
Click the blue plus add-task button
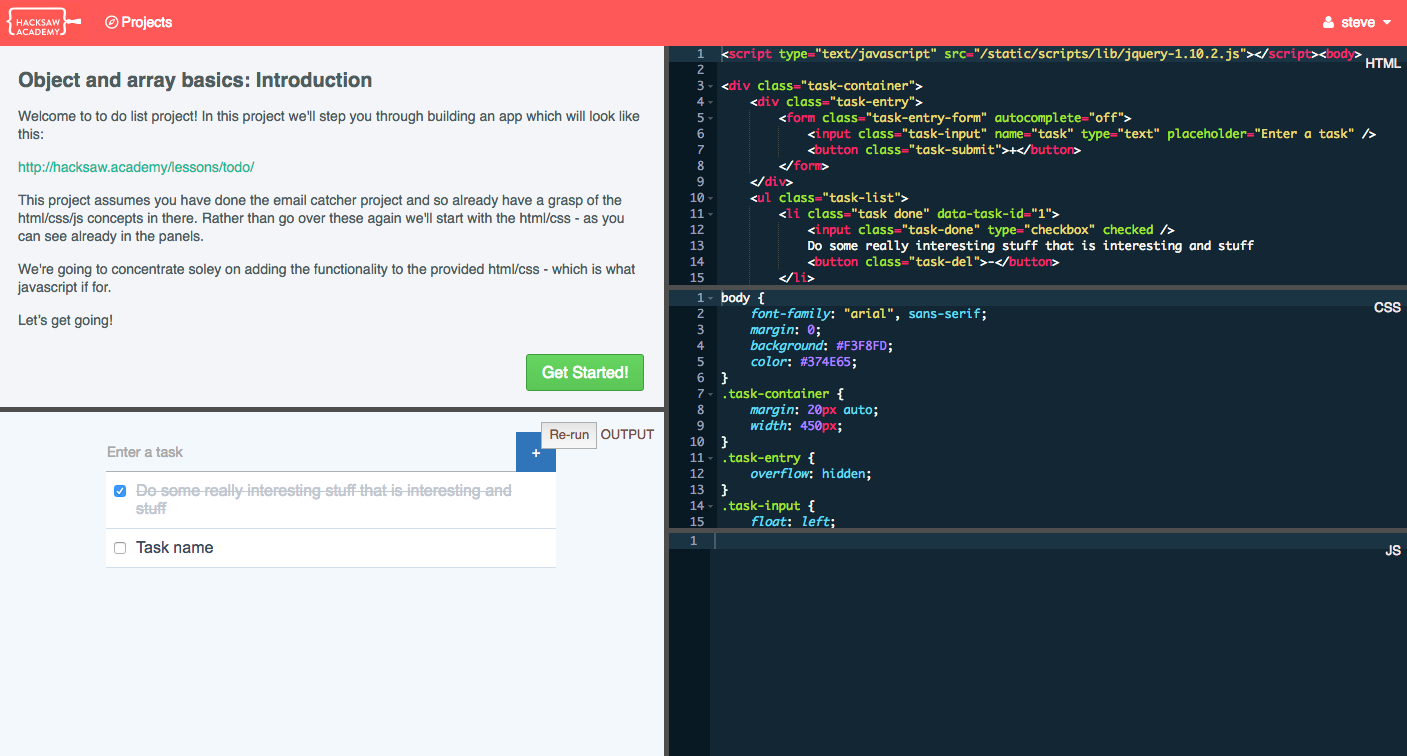pos(536,453)
